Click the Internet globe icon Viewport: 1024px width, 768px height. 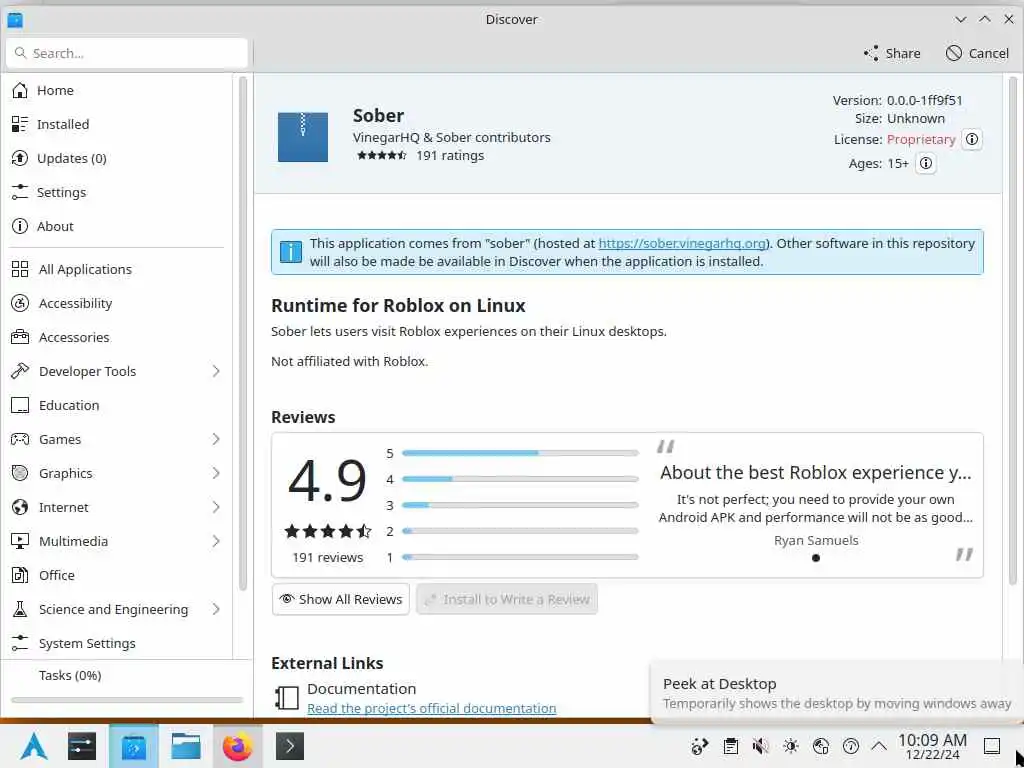(20, 507)
